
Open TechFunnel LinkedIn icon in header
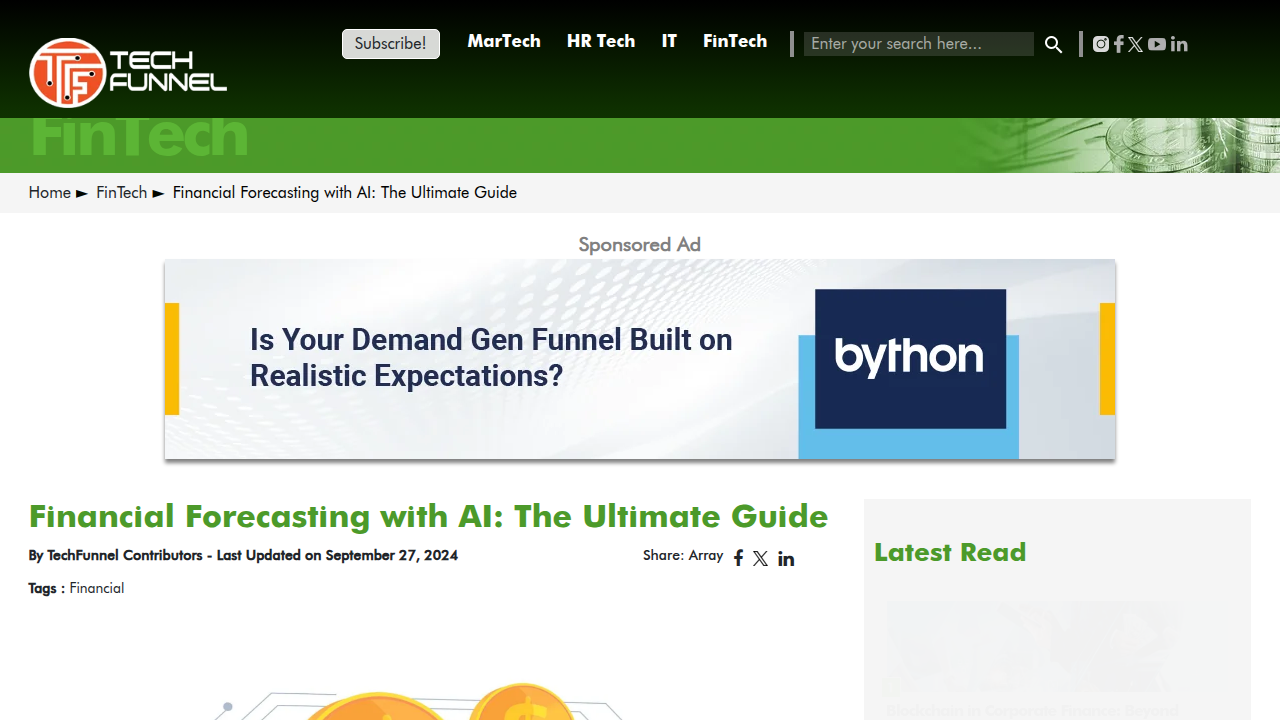coord(1179,44)
